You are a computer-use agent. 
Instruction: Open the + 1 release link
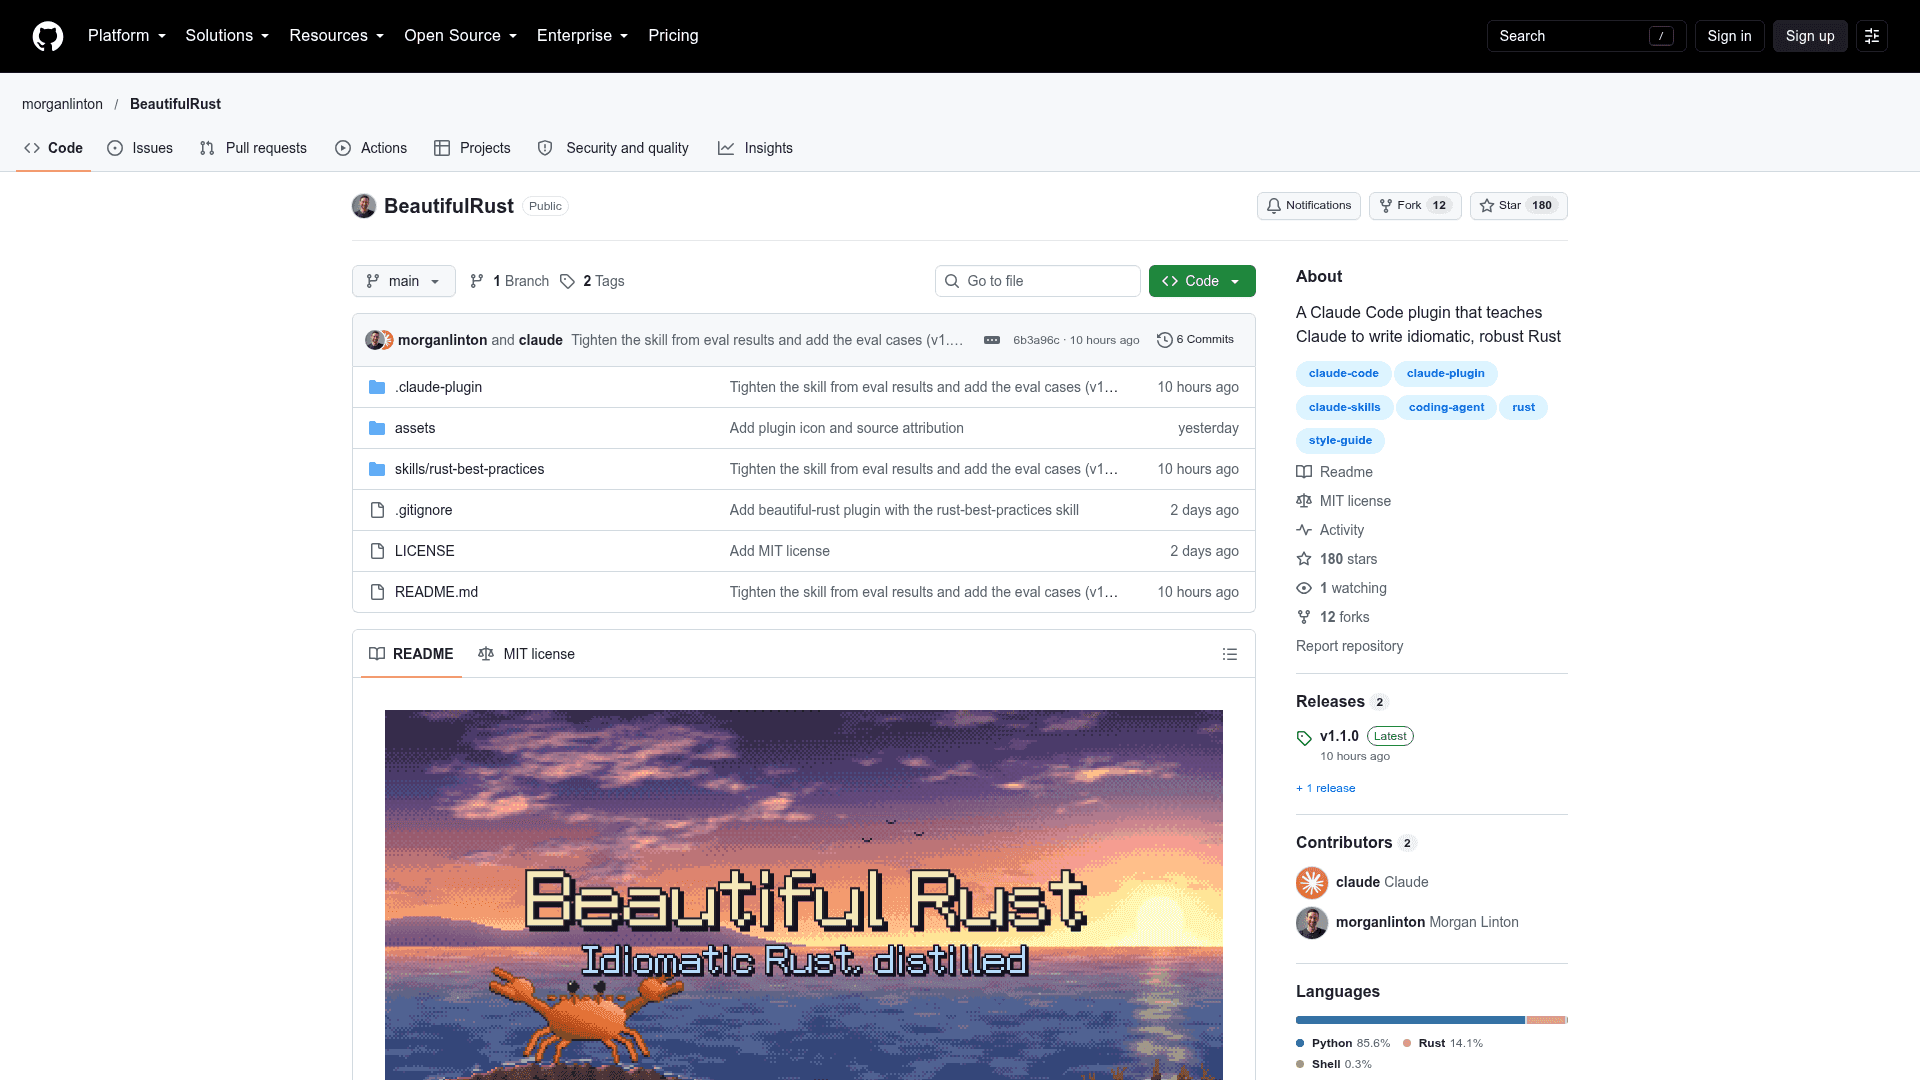point(1326,788)
